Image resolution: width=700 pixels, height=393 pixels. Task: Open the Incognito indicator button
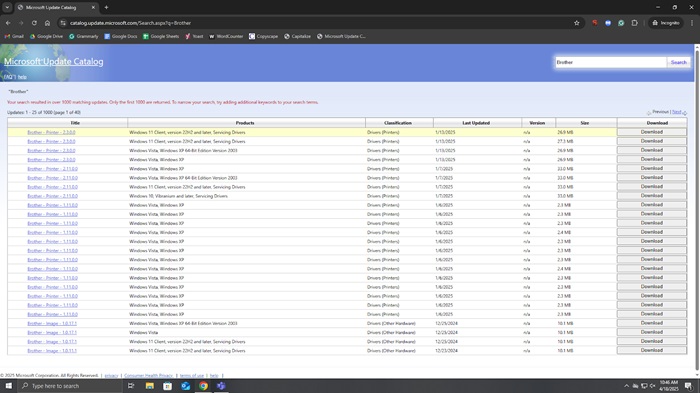666,23
